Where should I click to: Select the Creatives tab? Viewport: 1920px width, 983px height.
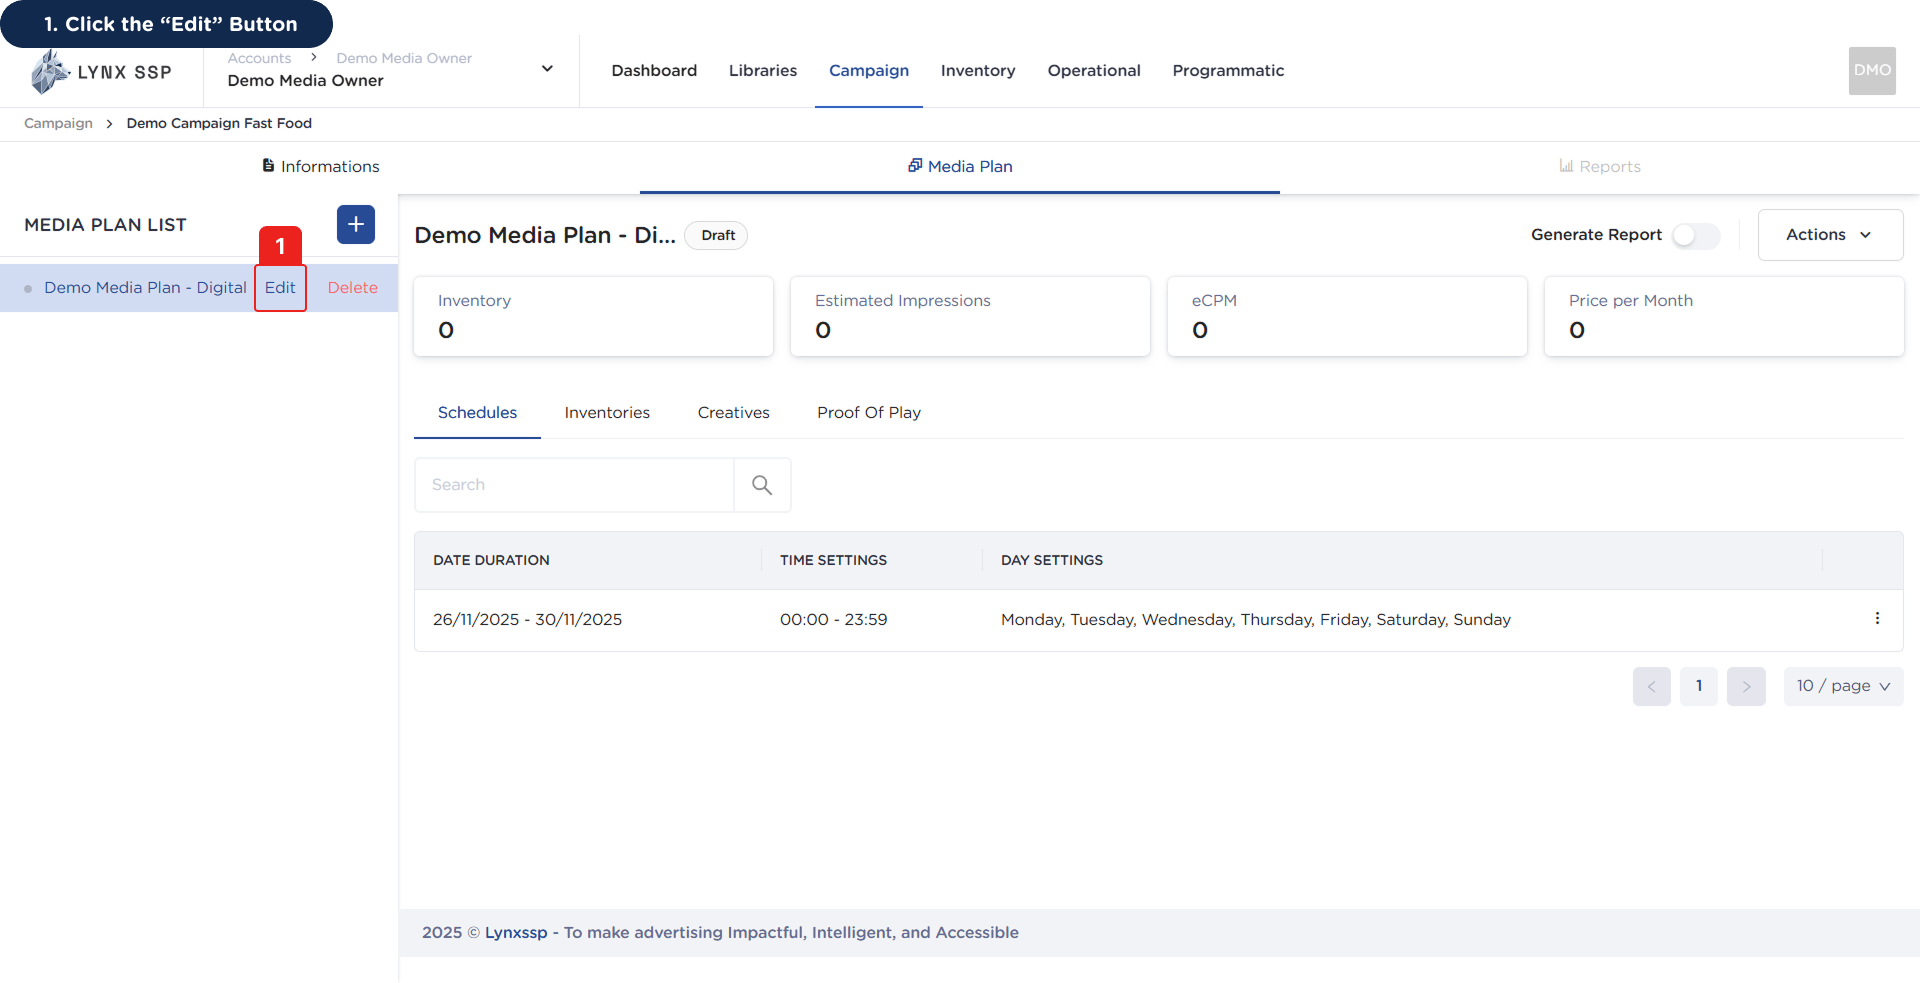(x=733, y=413)
